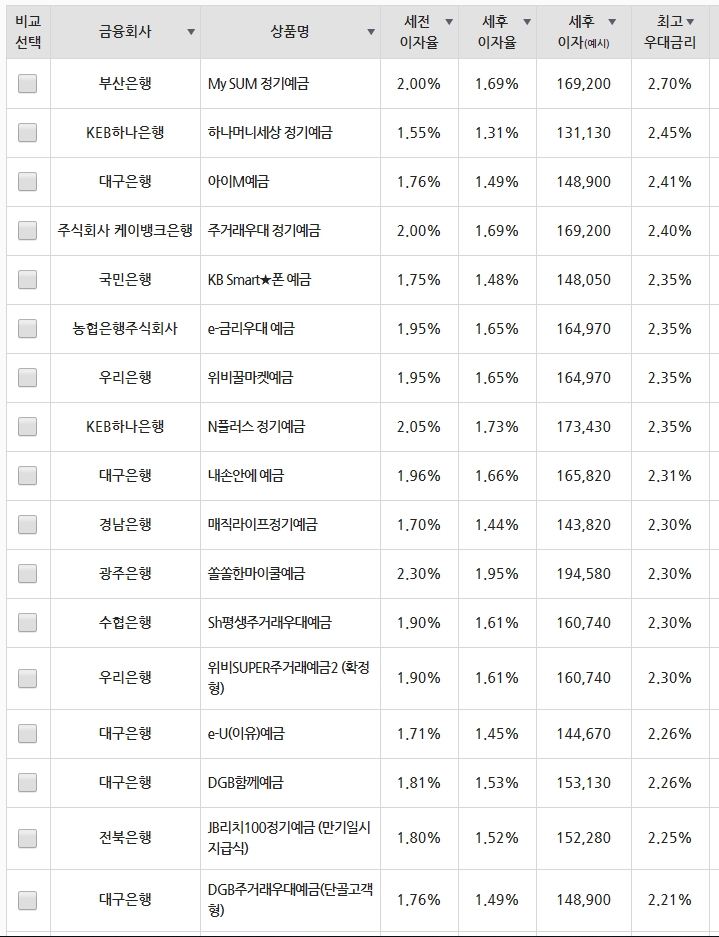Screen dimensions: 719x937
Task: Open the 위비꿀마켓예금 product entry
Action: [250, 378]
